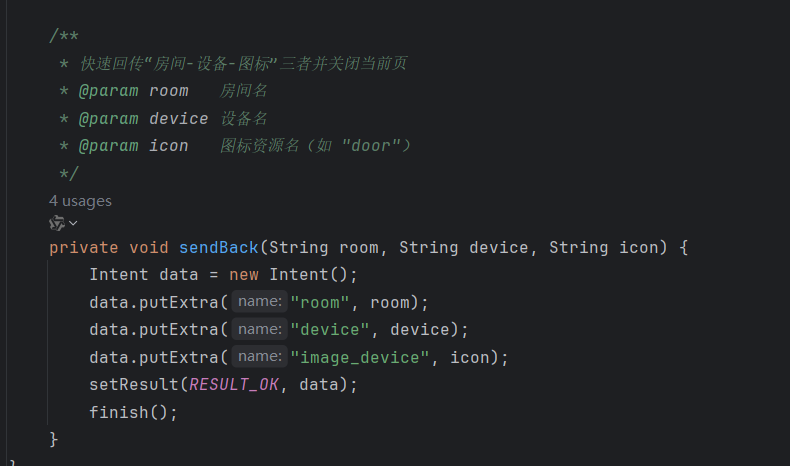Click the "device" string literal
790x466 pixels.
[330, 329]
